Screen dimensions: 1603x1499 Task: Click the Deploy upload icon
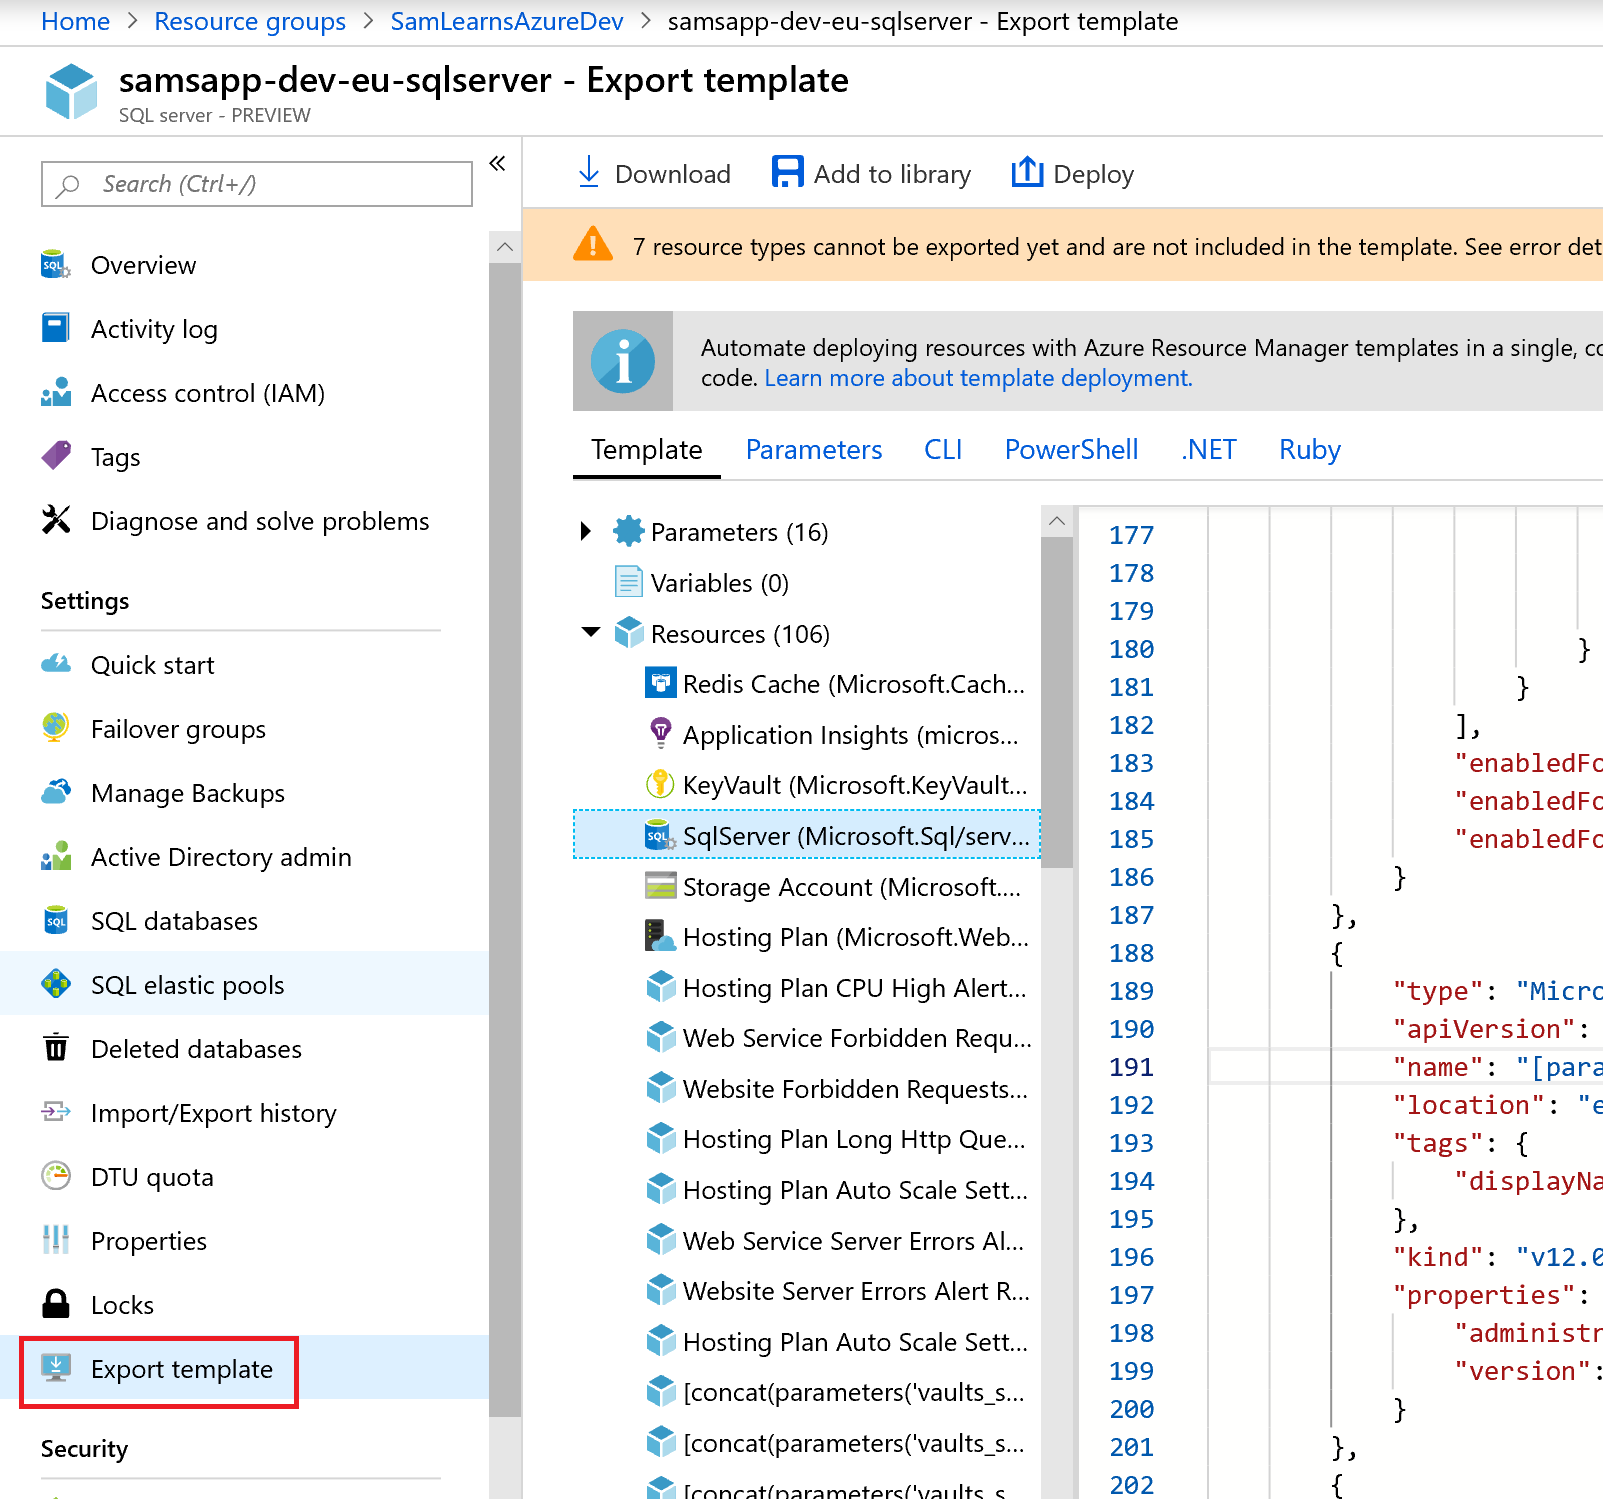tap(1026, 172)
